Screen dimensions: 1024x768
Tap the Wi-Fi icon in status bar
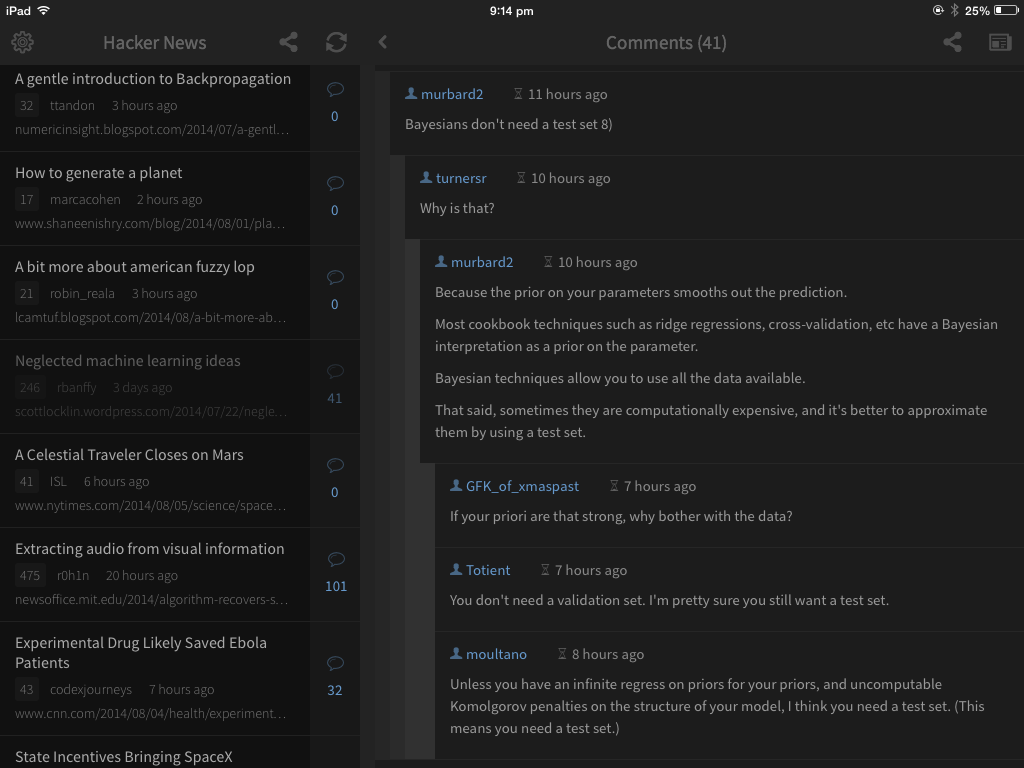[x=44, y=10]
